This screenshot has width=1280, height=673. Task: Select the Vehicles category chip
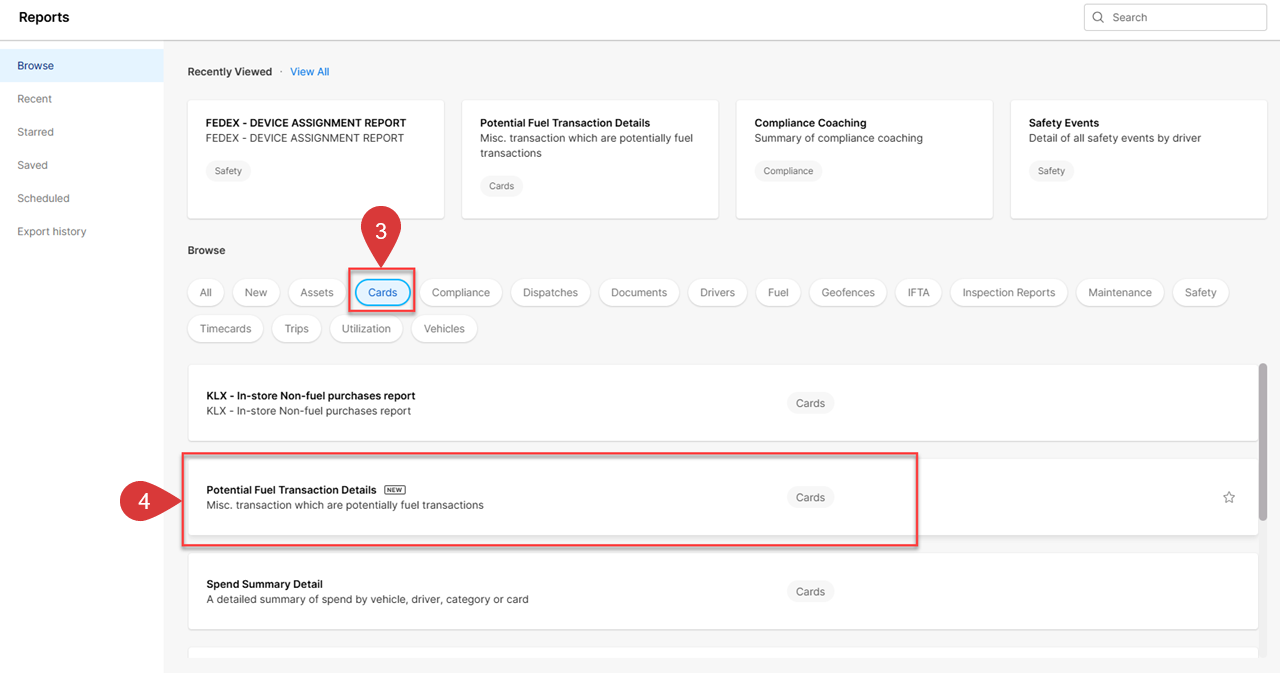pos(444,329)
